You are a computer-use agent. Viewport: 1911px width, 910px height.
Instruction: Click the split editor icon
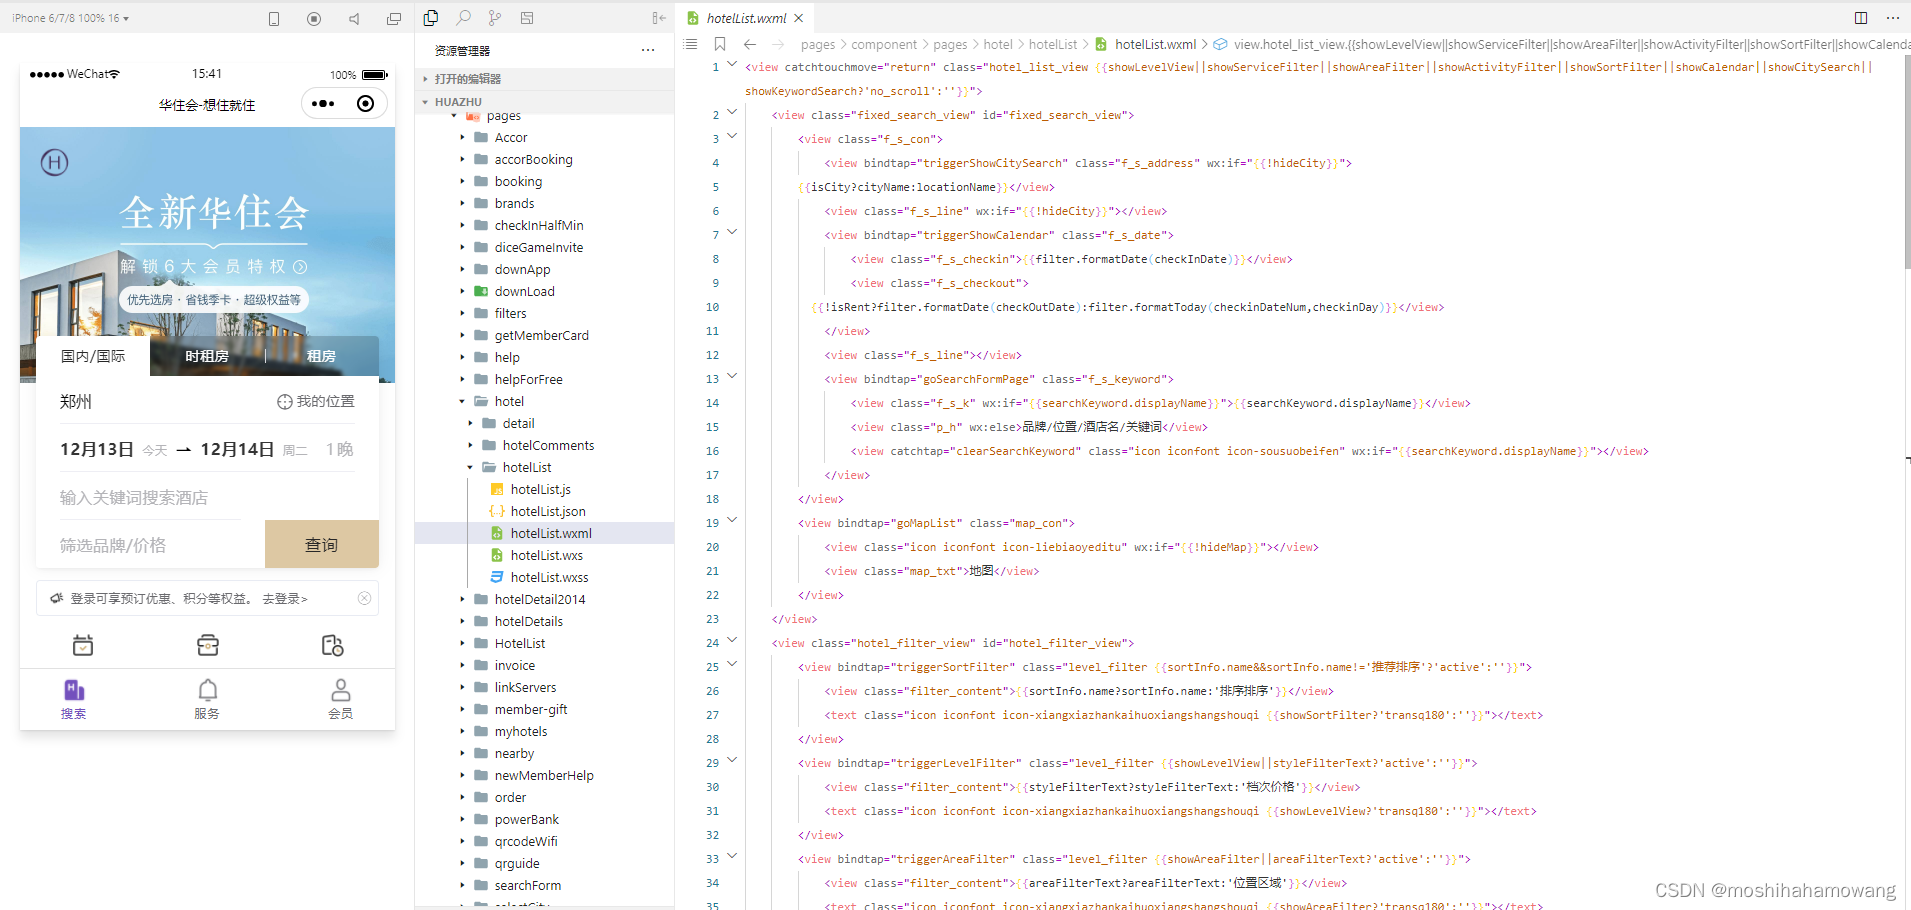(1861, 17)
